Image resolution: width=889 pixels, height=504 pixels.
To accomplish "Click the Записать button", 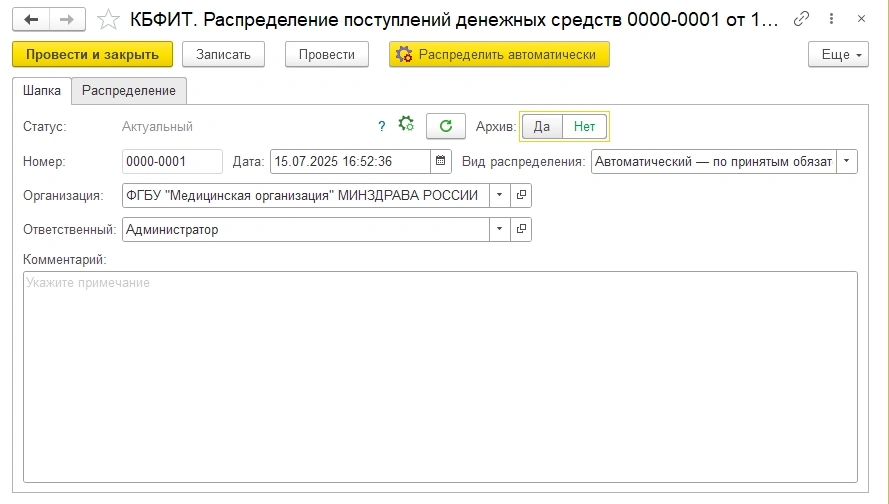I will coord(223,54).
